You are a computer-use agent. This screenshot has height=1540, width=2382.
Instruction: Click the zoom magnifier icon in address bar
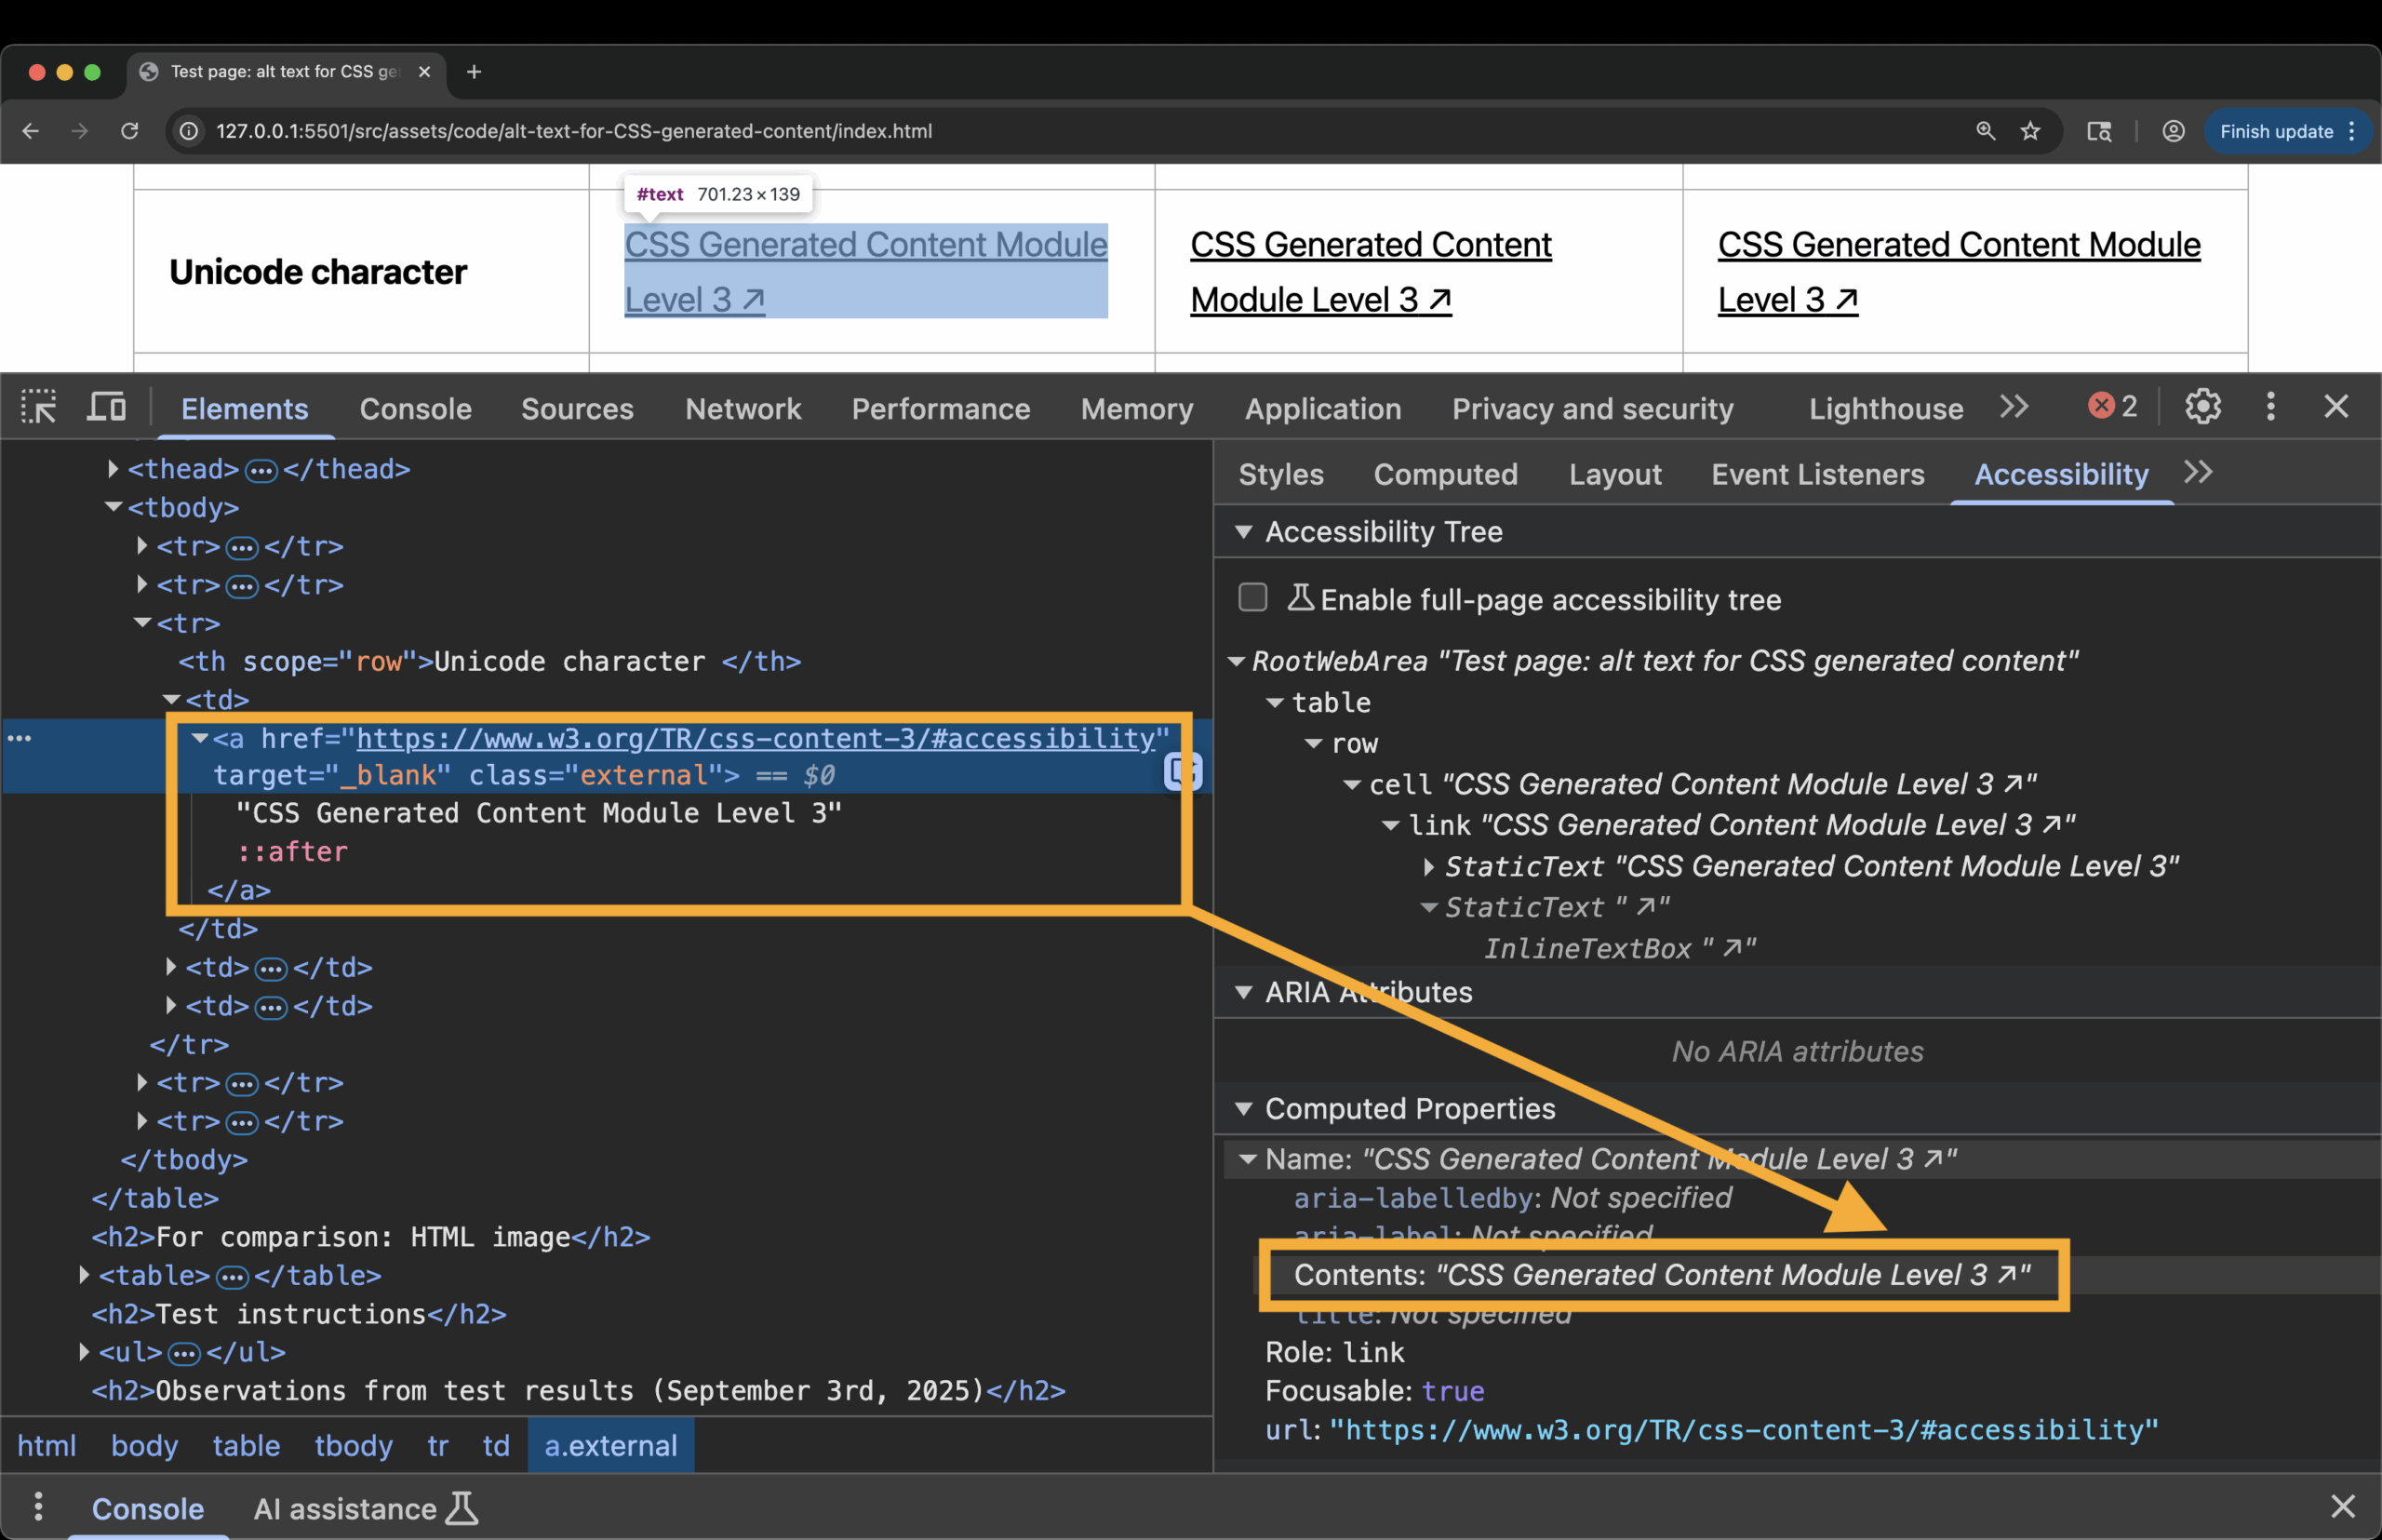1985,131
